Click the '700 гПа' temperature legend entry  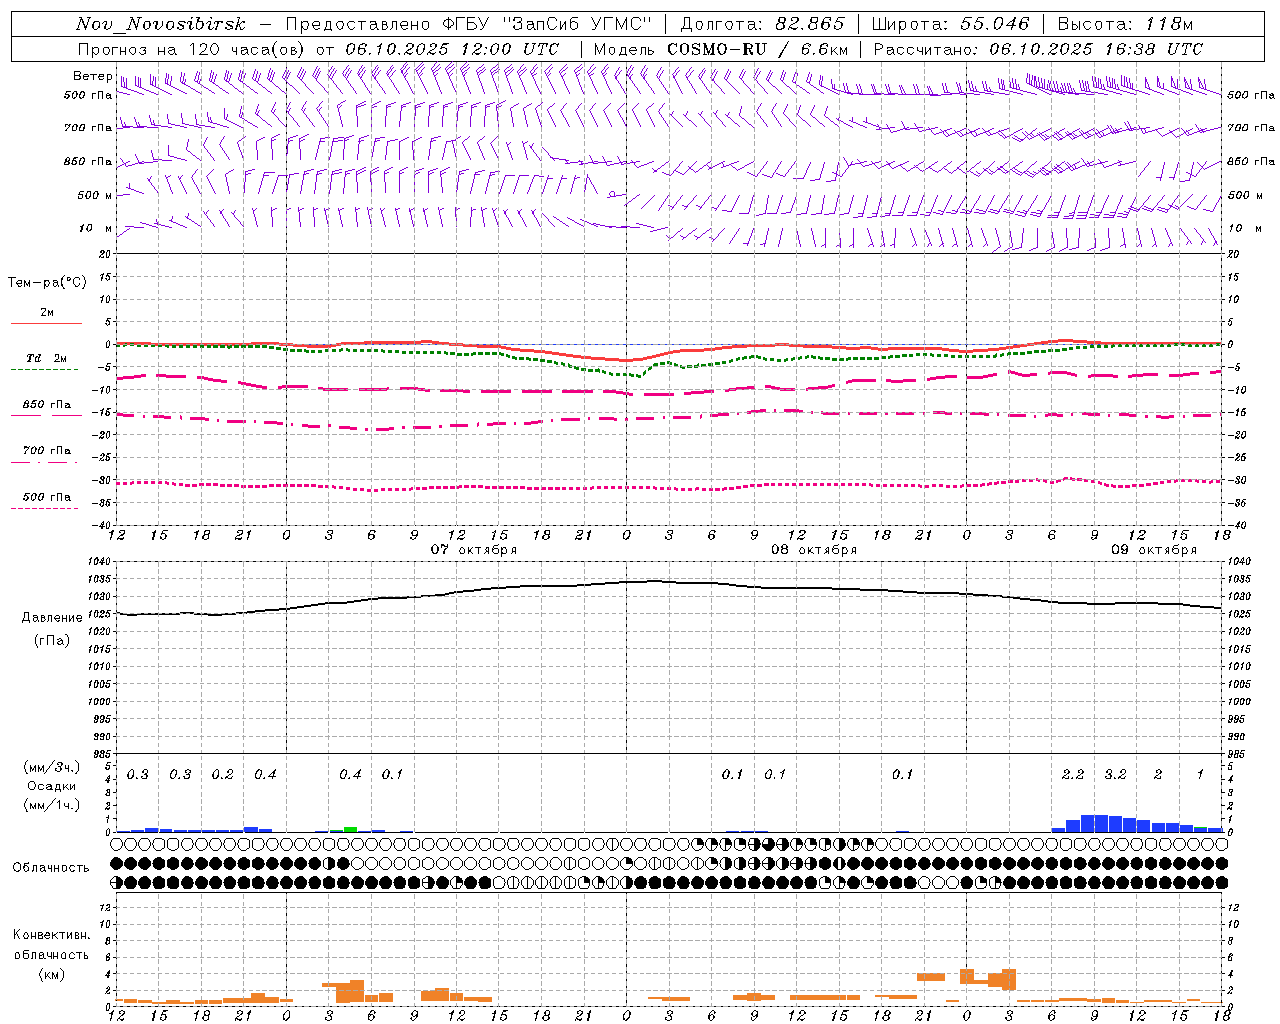point(47,451)
